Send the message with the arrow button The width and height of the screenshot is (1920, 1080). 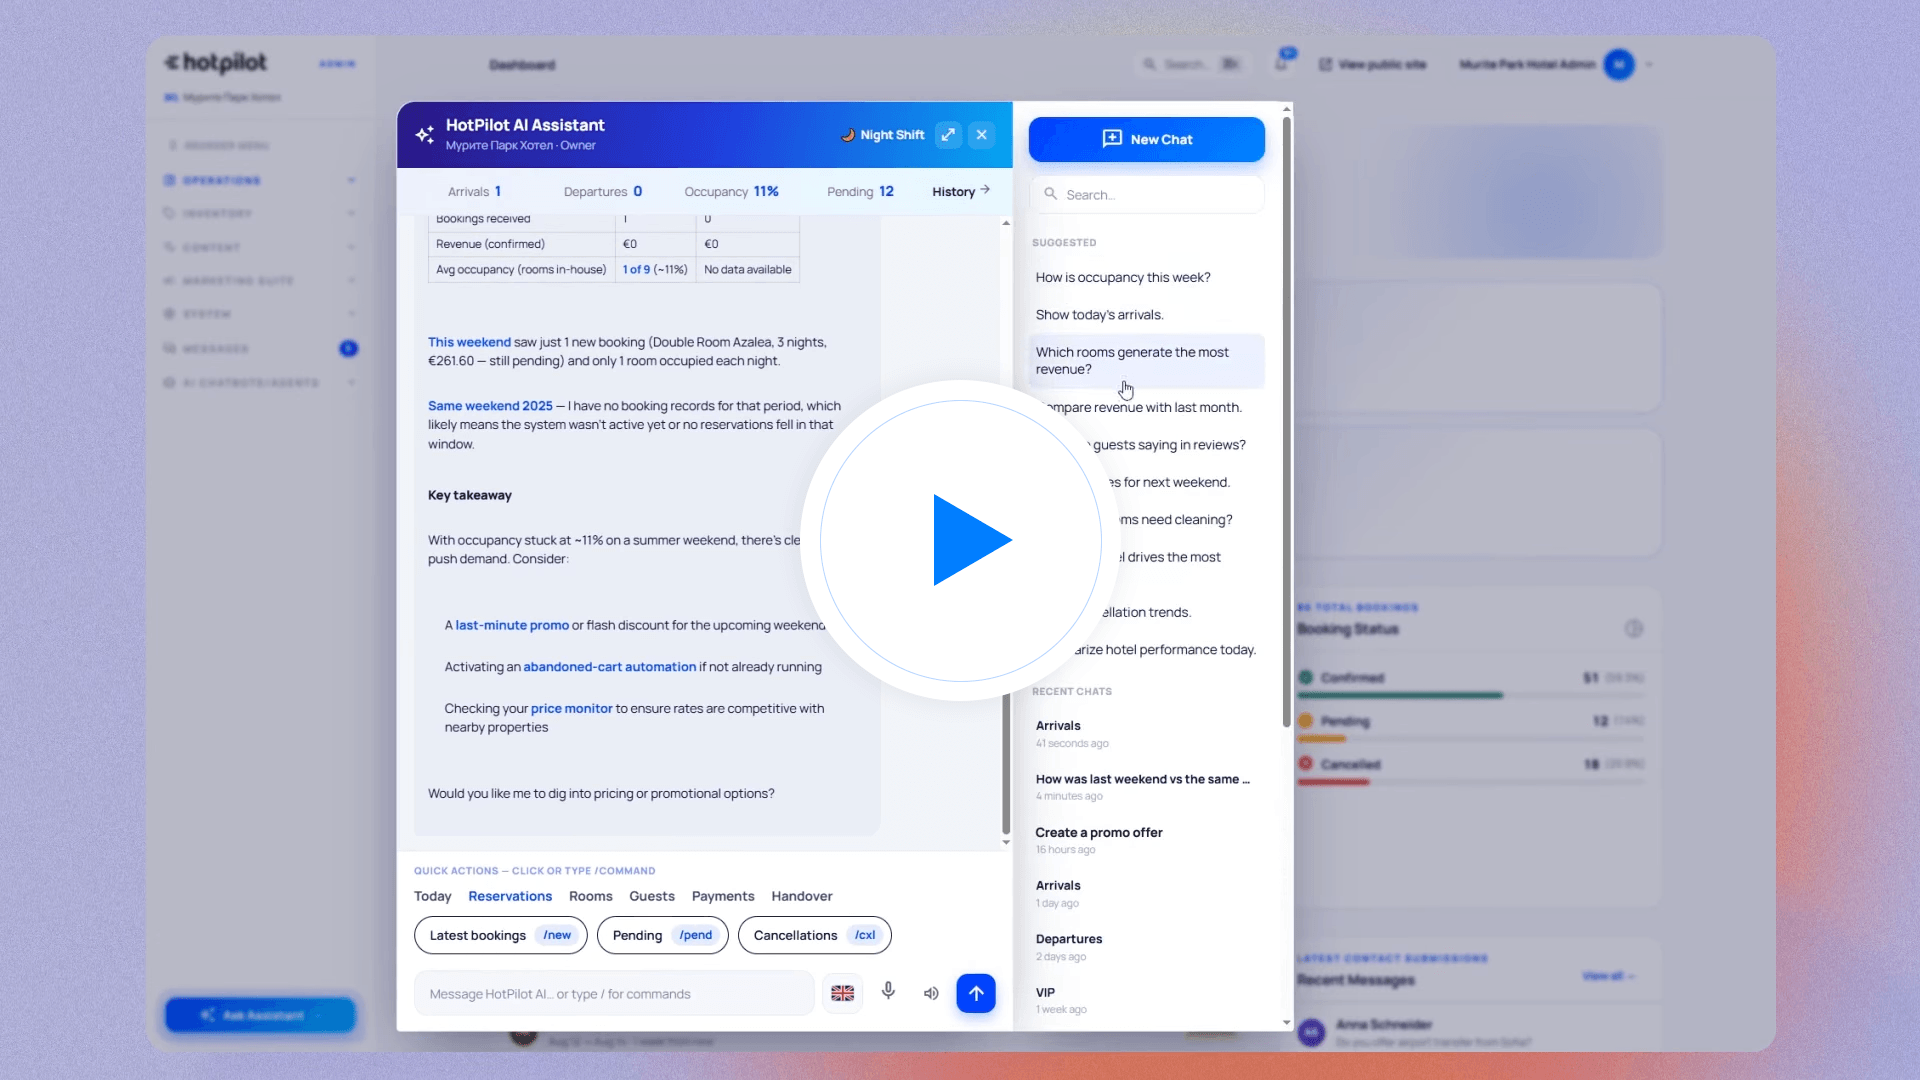976,993
